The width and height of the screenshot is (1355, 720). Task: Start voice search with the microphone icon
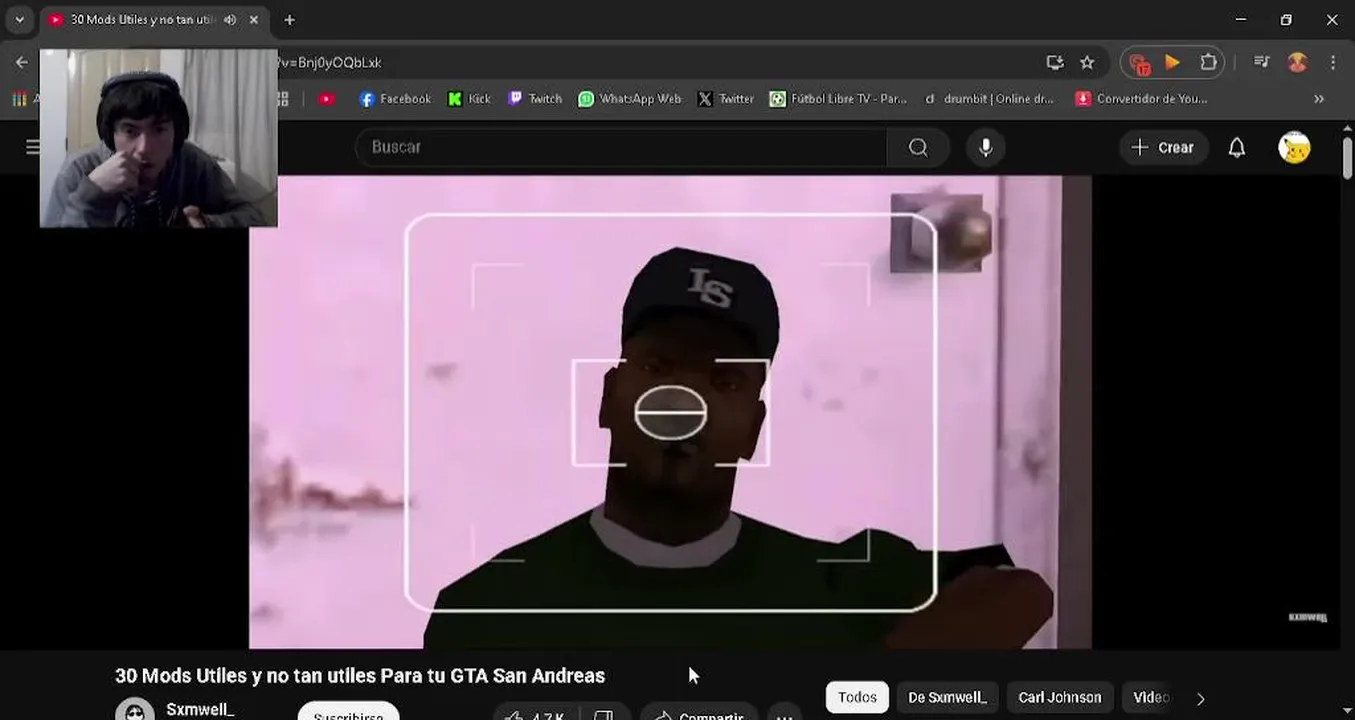[x=986, y=147]
